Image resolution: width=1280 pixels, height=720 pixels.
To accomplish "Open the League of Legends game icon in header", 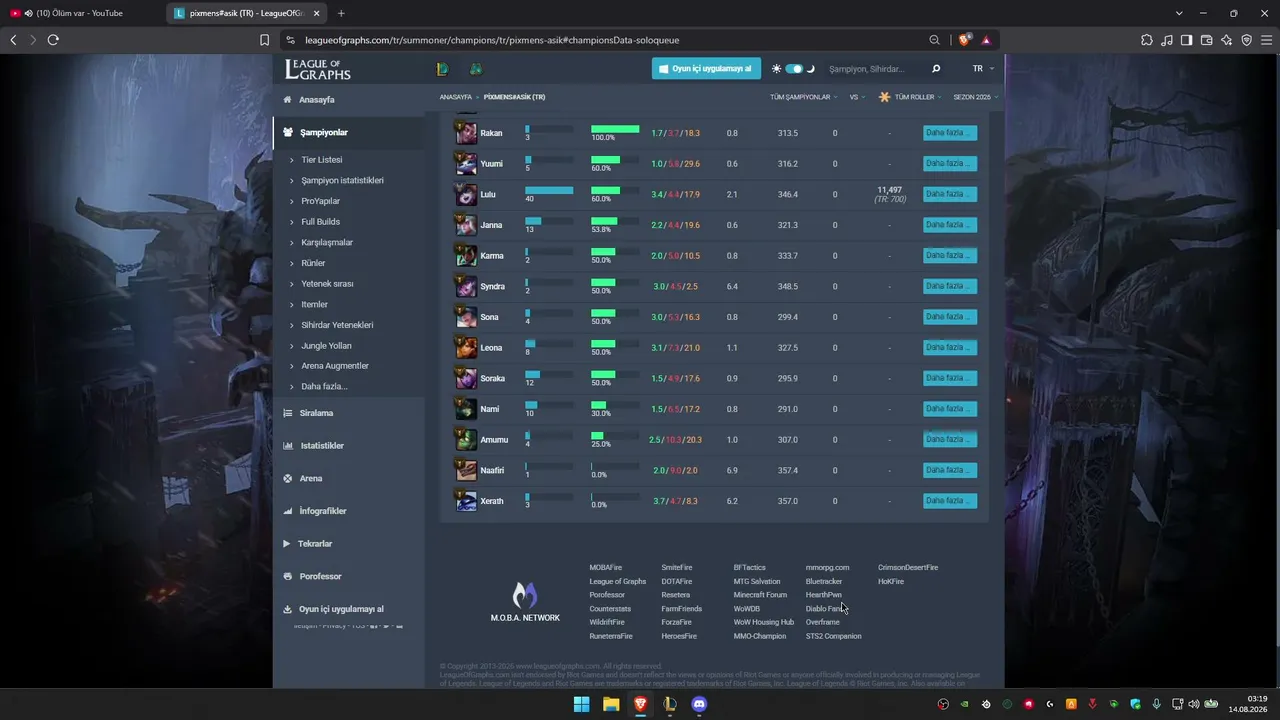I will point(442,69).
